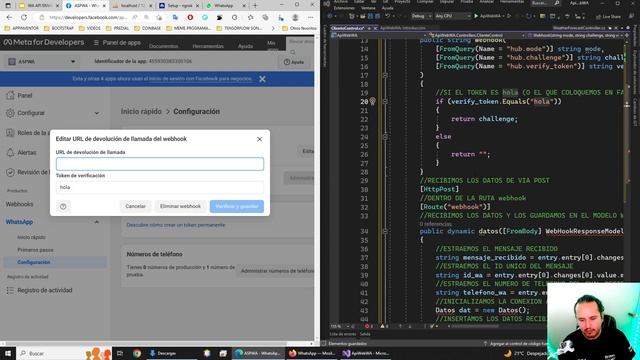Viewport: 640px width, 360px height.
Task: Click the browser refresh icon
Action: tap(24, 18)
